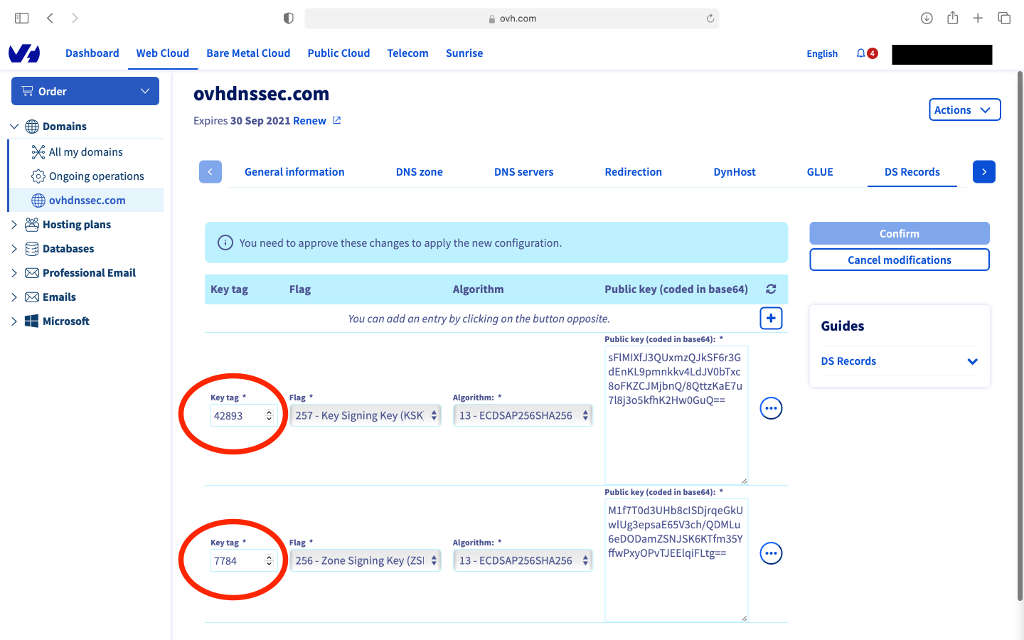Click the privacy shield icon
The width and height of the screenshot is (1024, 640).
pos(289,18)
